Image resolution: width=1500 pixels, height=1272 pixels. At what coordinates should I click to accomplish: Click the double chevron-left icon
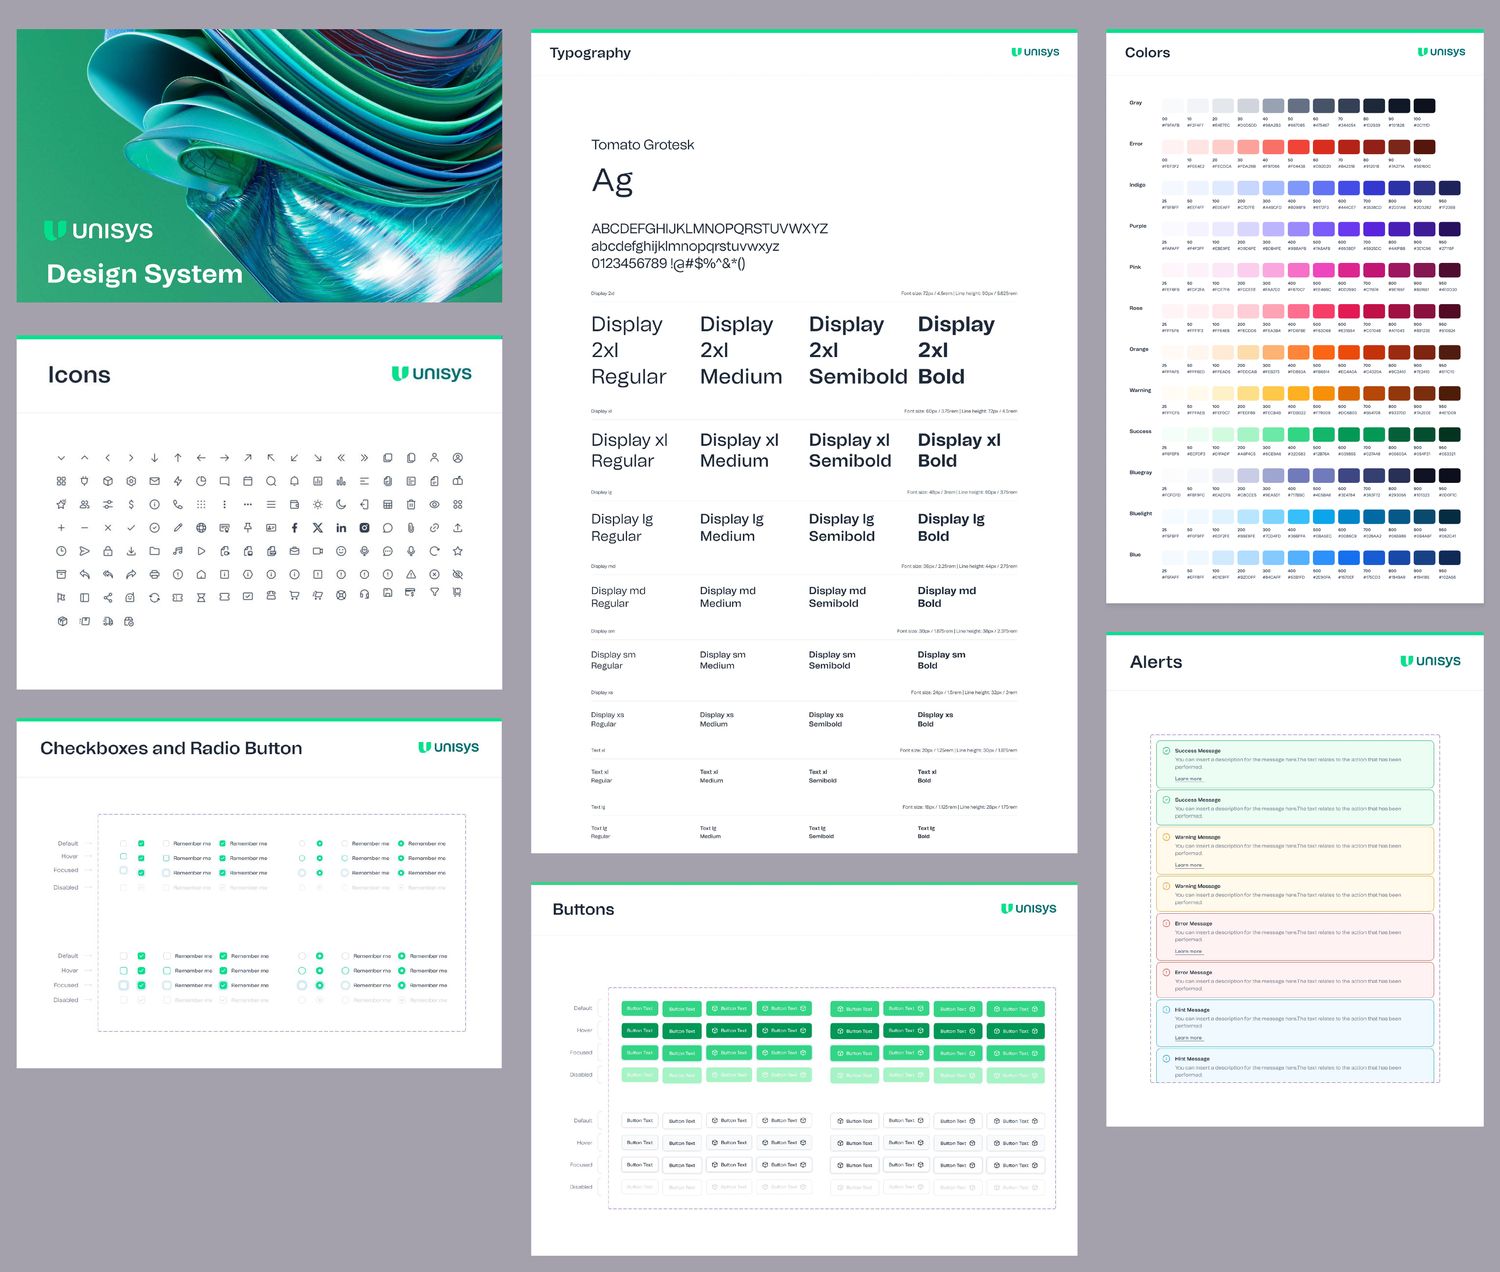pyautogui.click(x=341, y=458)
